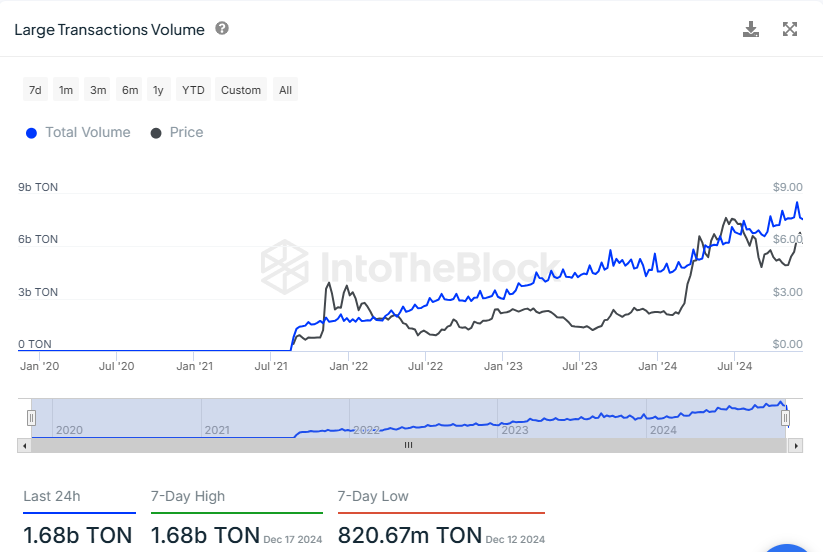Click the right navigator range handle
This screenshot has width=823, height=552.
pyautogui.click(x=787, y=417)
